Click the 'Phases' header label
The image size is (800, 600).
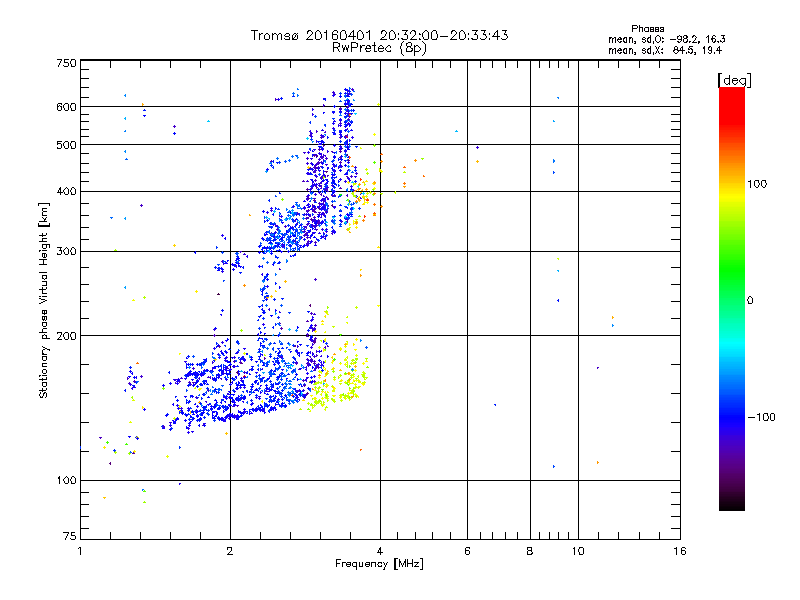pos(647,29)
